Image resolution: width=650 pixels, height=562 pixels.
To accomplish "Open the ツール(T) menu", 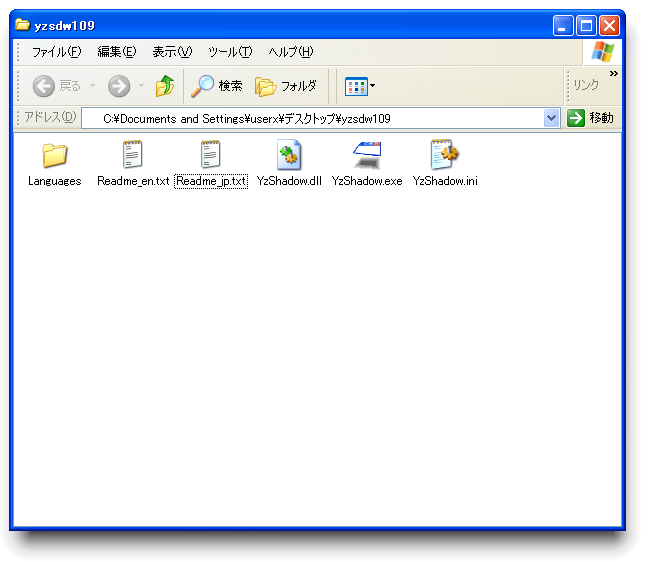I will coord(230,52).
